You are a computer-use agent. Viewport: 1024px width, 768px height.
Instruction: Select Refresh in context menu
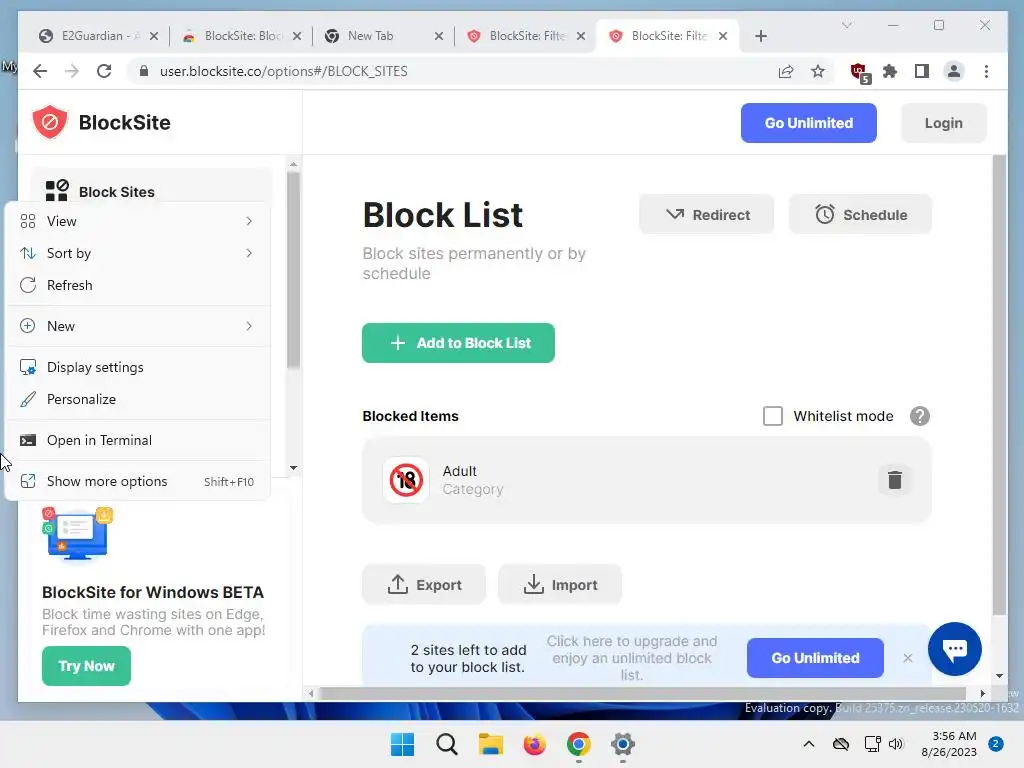click(138, 285)
